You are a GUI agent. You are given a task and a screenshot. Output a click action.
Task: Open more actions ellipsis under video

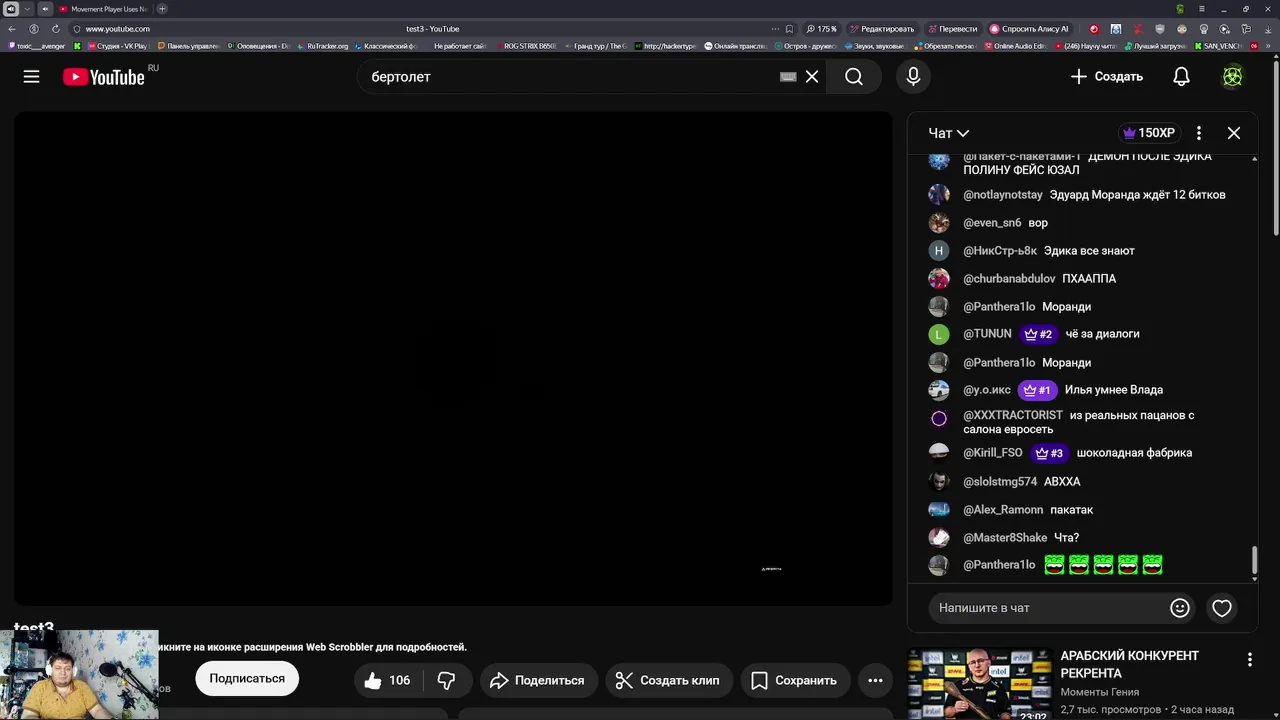point(875,680)
